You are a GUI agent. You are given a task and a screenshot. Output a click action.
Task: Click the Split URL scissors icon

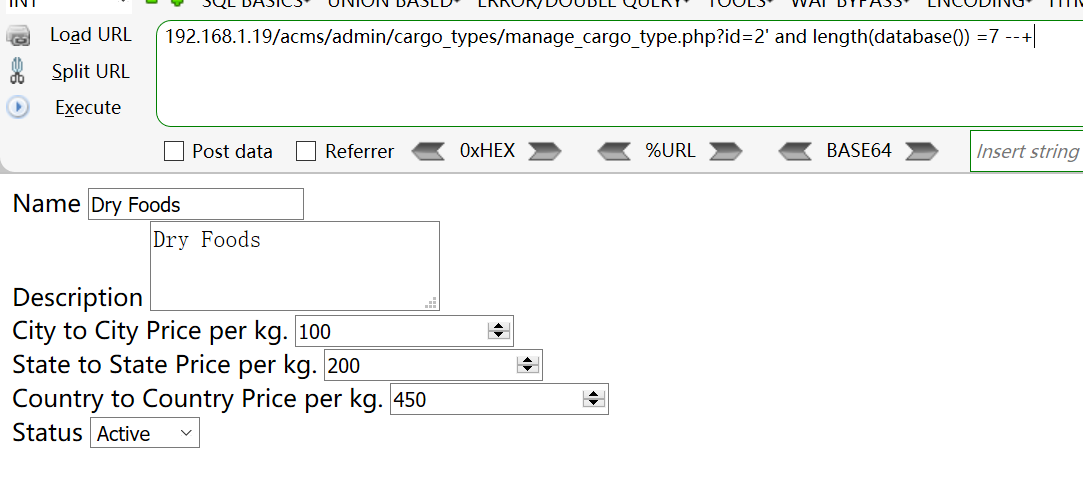pyautogui.click(x=18, y=71)
